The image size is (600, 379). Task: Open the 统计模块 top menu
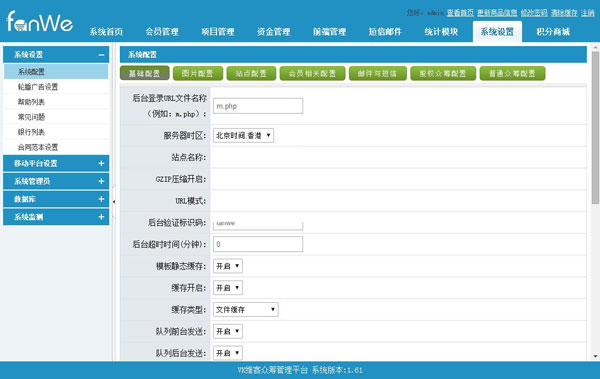(x=441, y=32)
